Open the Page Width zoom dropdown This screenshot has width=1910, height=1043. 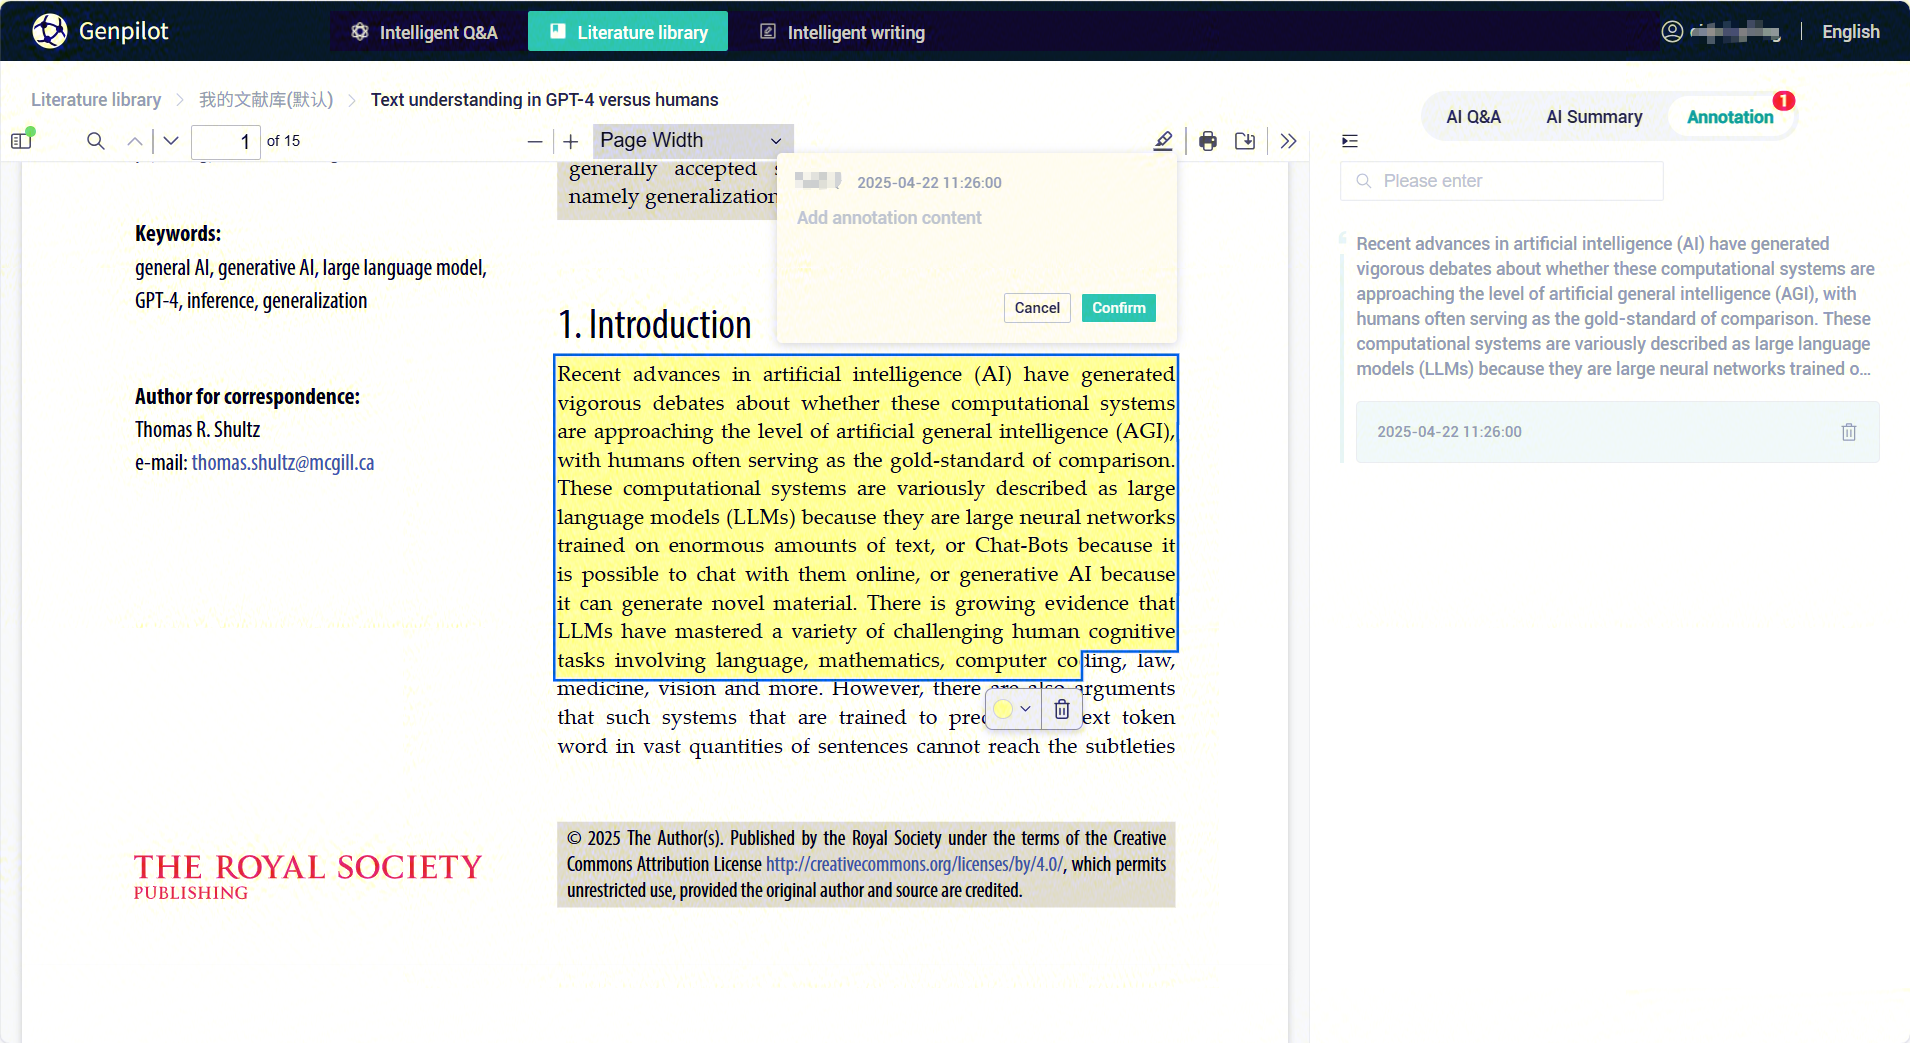pyautogui.click(x=692, y=141)
